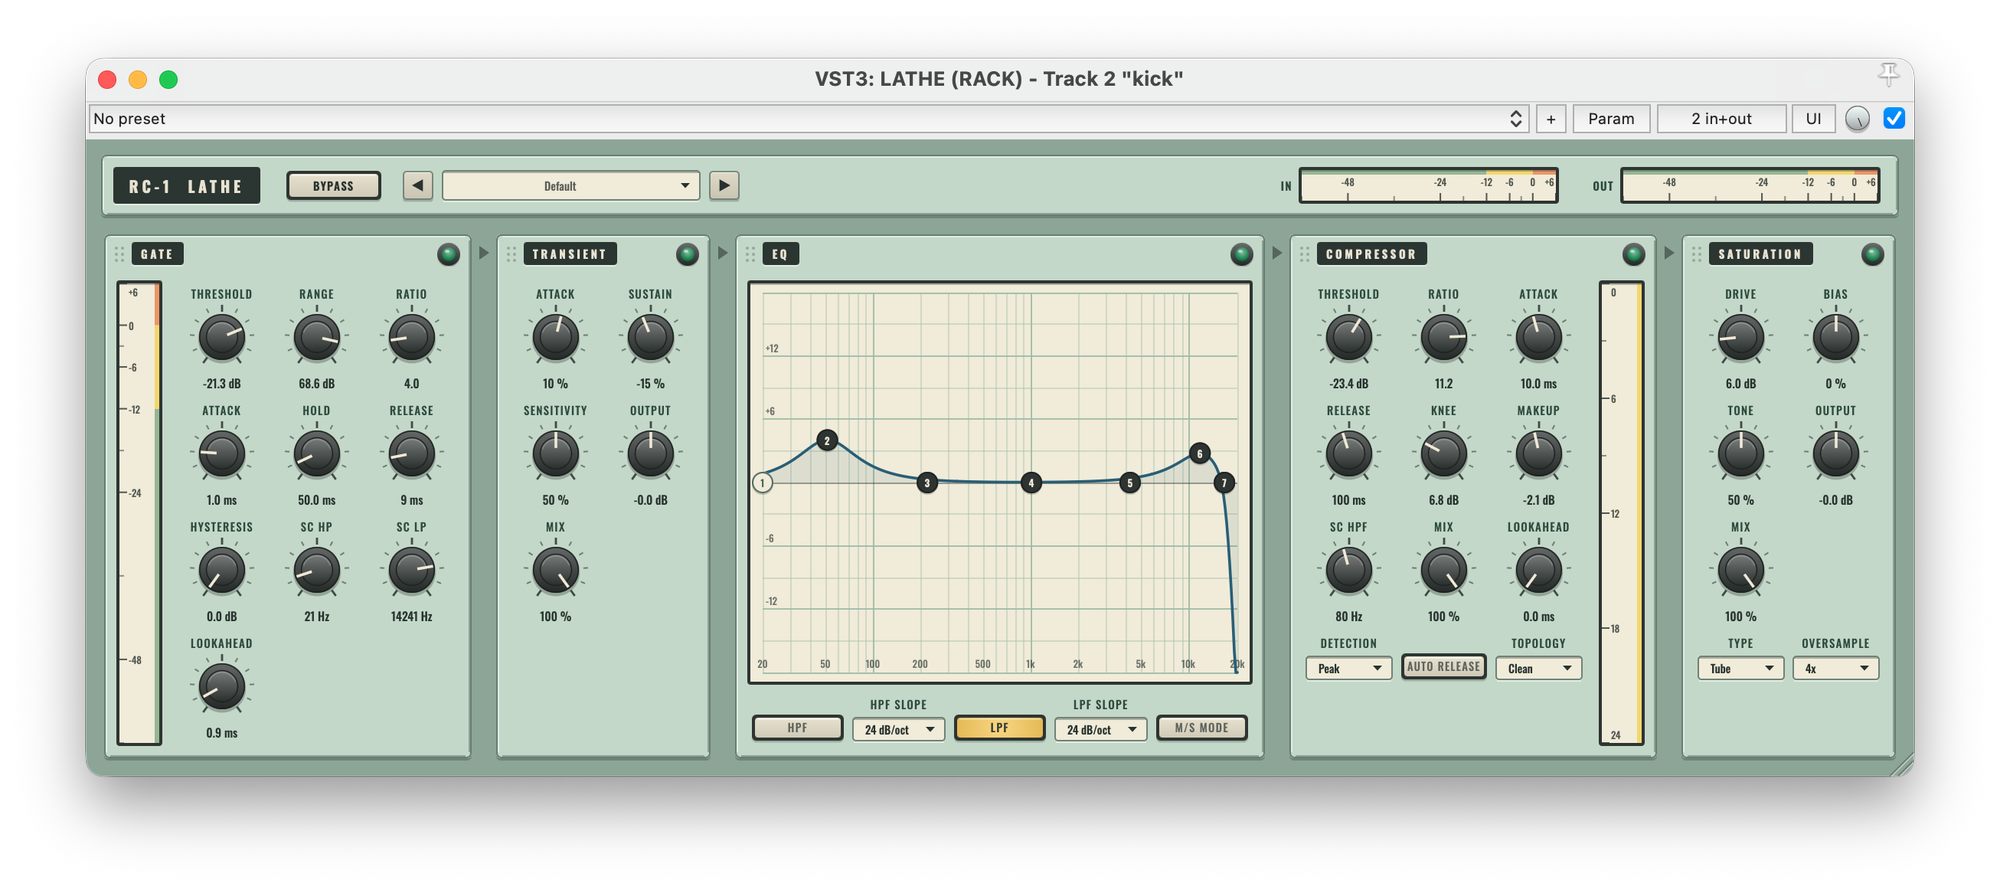
Task: Select EQ band node 2
Action: [826, 440]
